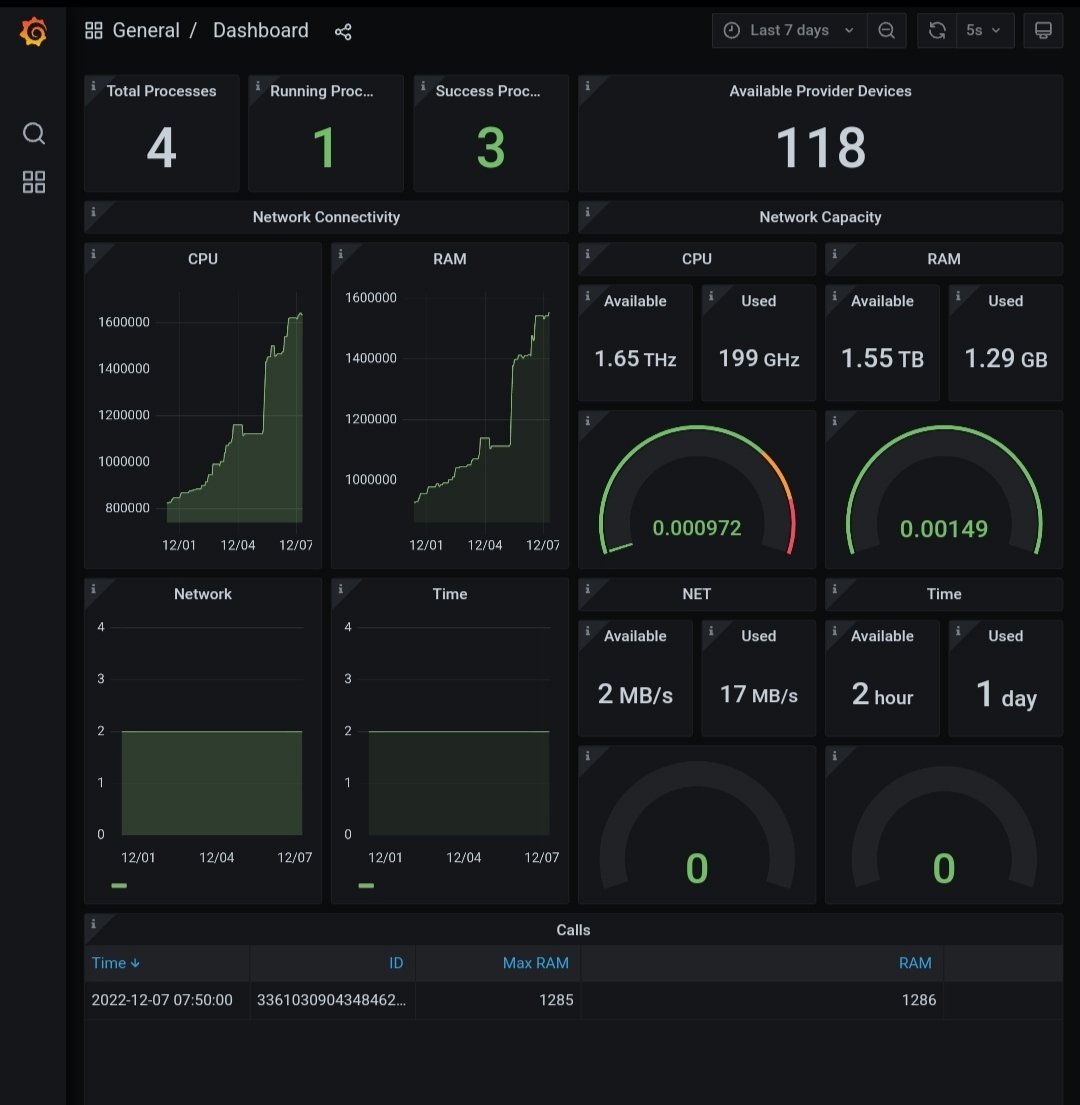
Task: Sort Calls table by Time column
Action: [116, 963]
